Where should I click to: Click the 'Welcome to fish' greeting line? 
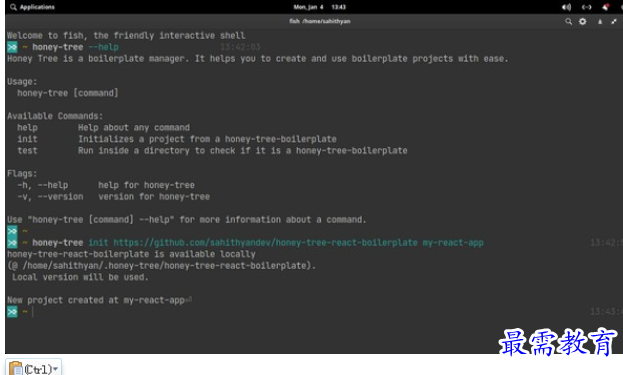126,36
